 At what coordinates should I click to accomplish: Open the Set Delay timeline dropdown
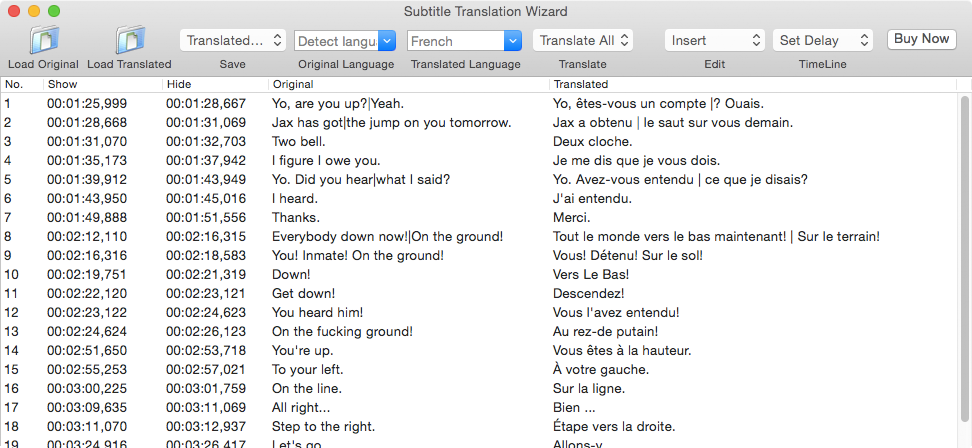823,40
